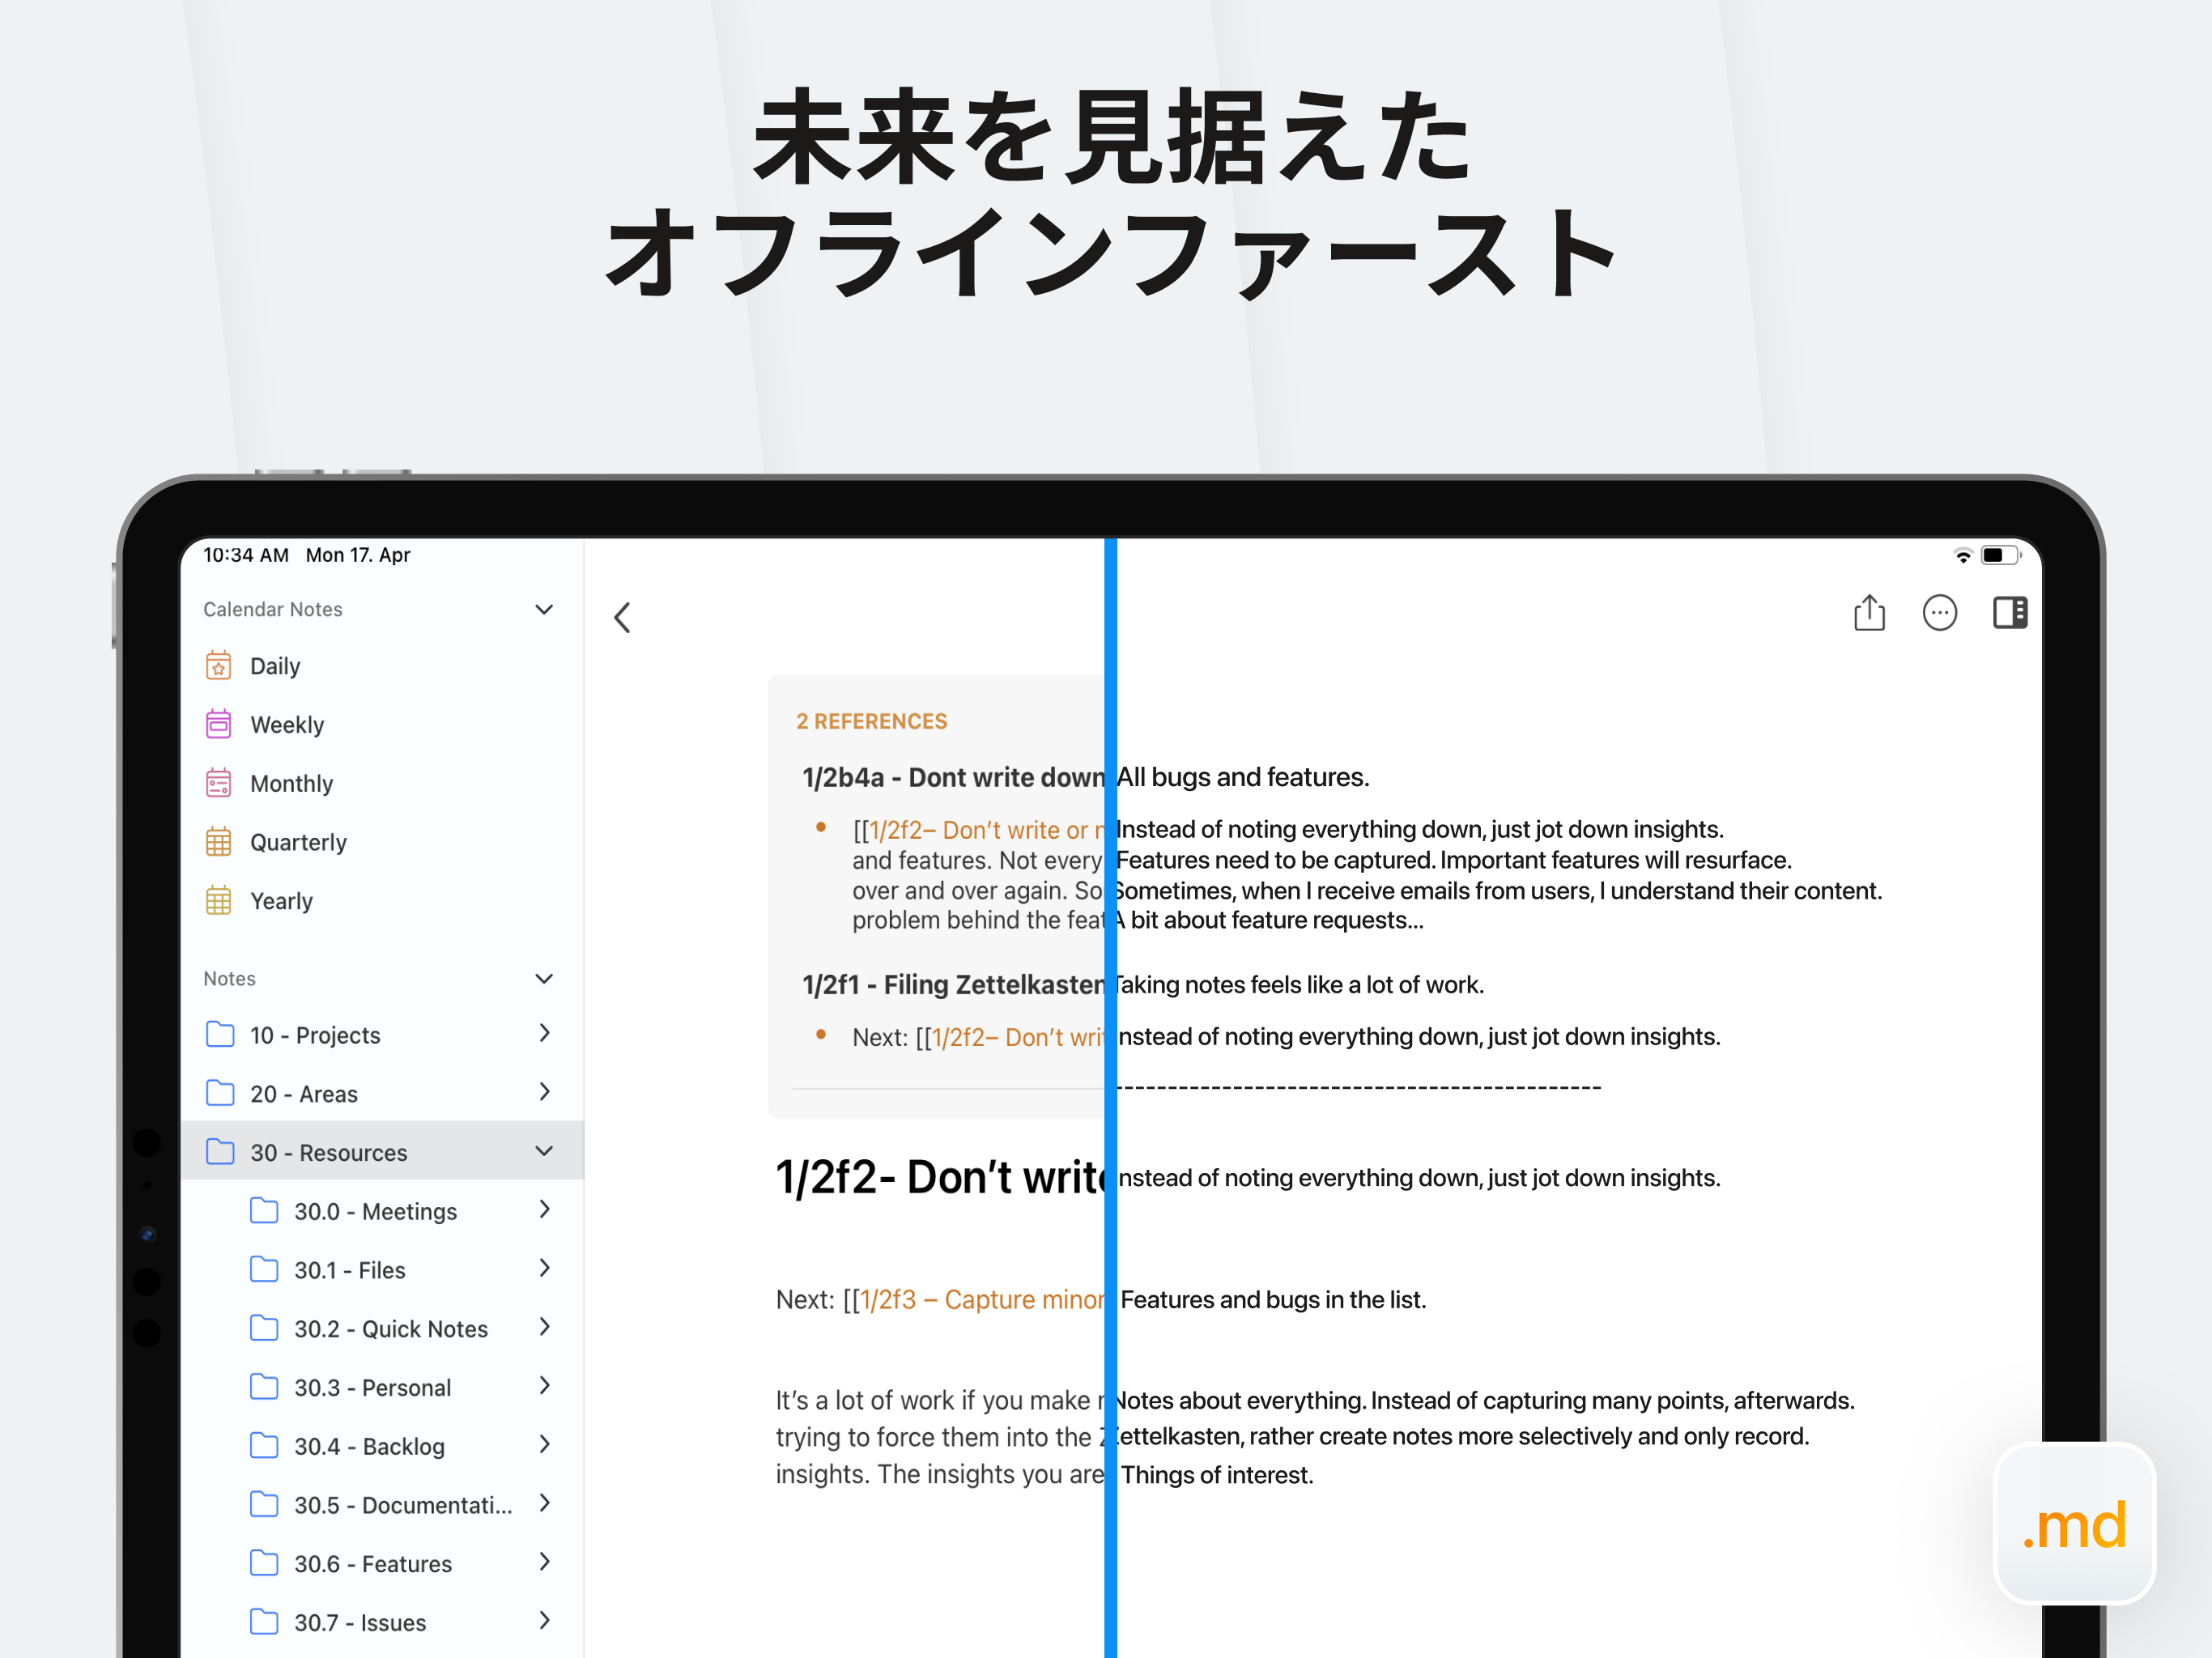Open the Yearly notes icon

coord(218,901)
